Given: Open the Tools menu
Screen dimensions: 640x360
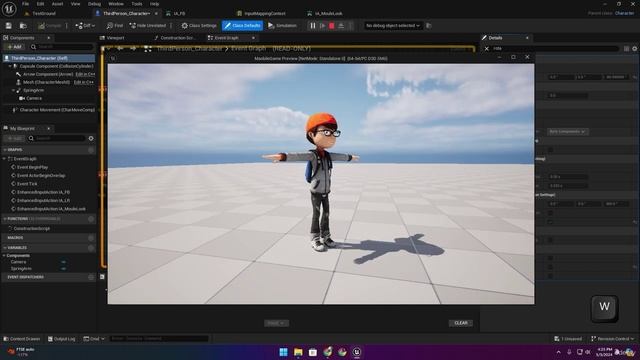Looking at the screenshot, I should click(137, 4).
